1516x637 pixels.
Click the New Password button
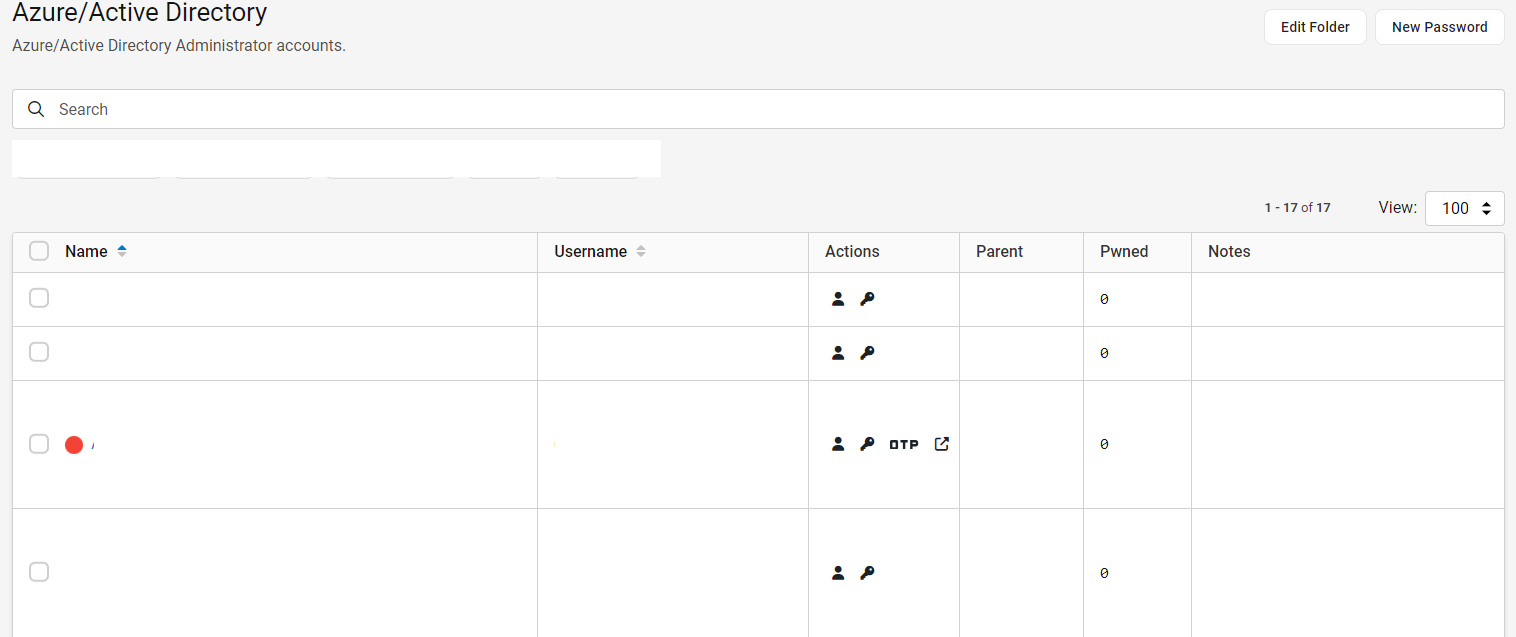click(1439, 27)
